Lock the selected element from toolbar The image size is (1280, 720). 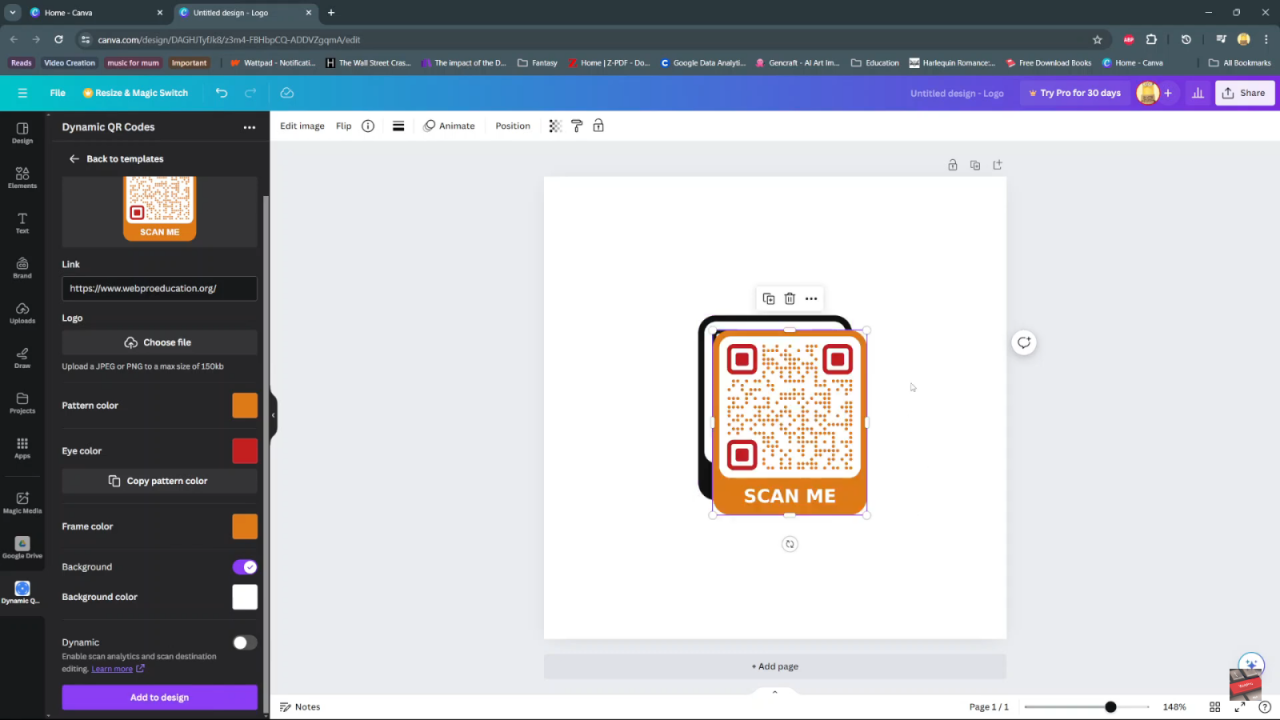click(x=598, y=126)
